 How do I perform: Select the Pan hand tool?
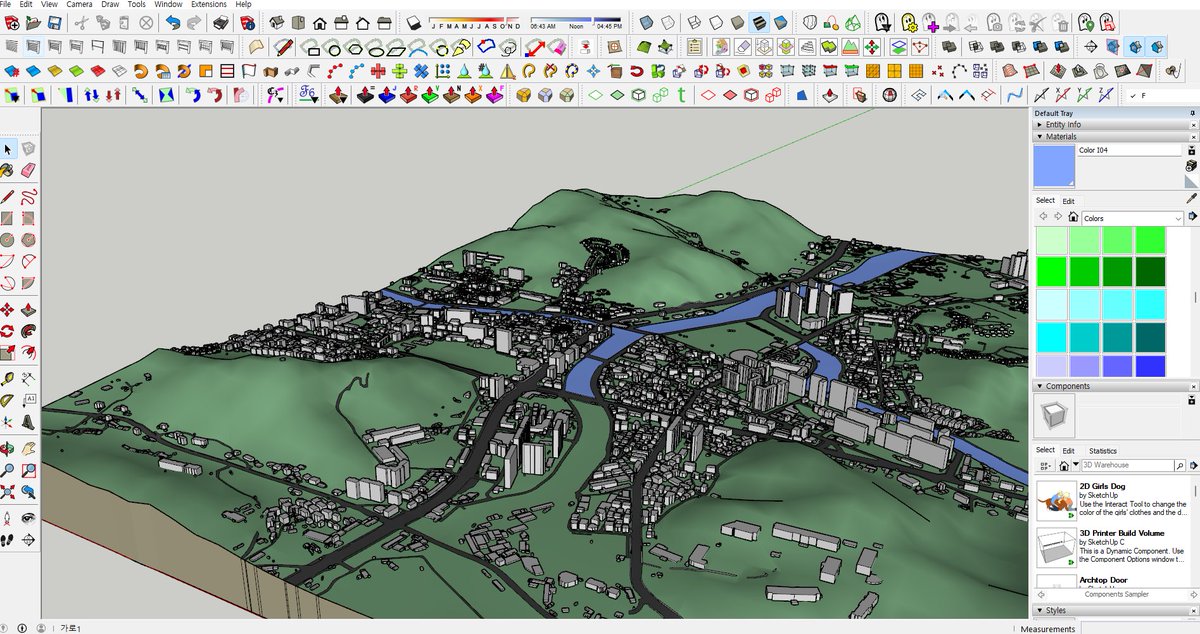(x=29, y=448)
